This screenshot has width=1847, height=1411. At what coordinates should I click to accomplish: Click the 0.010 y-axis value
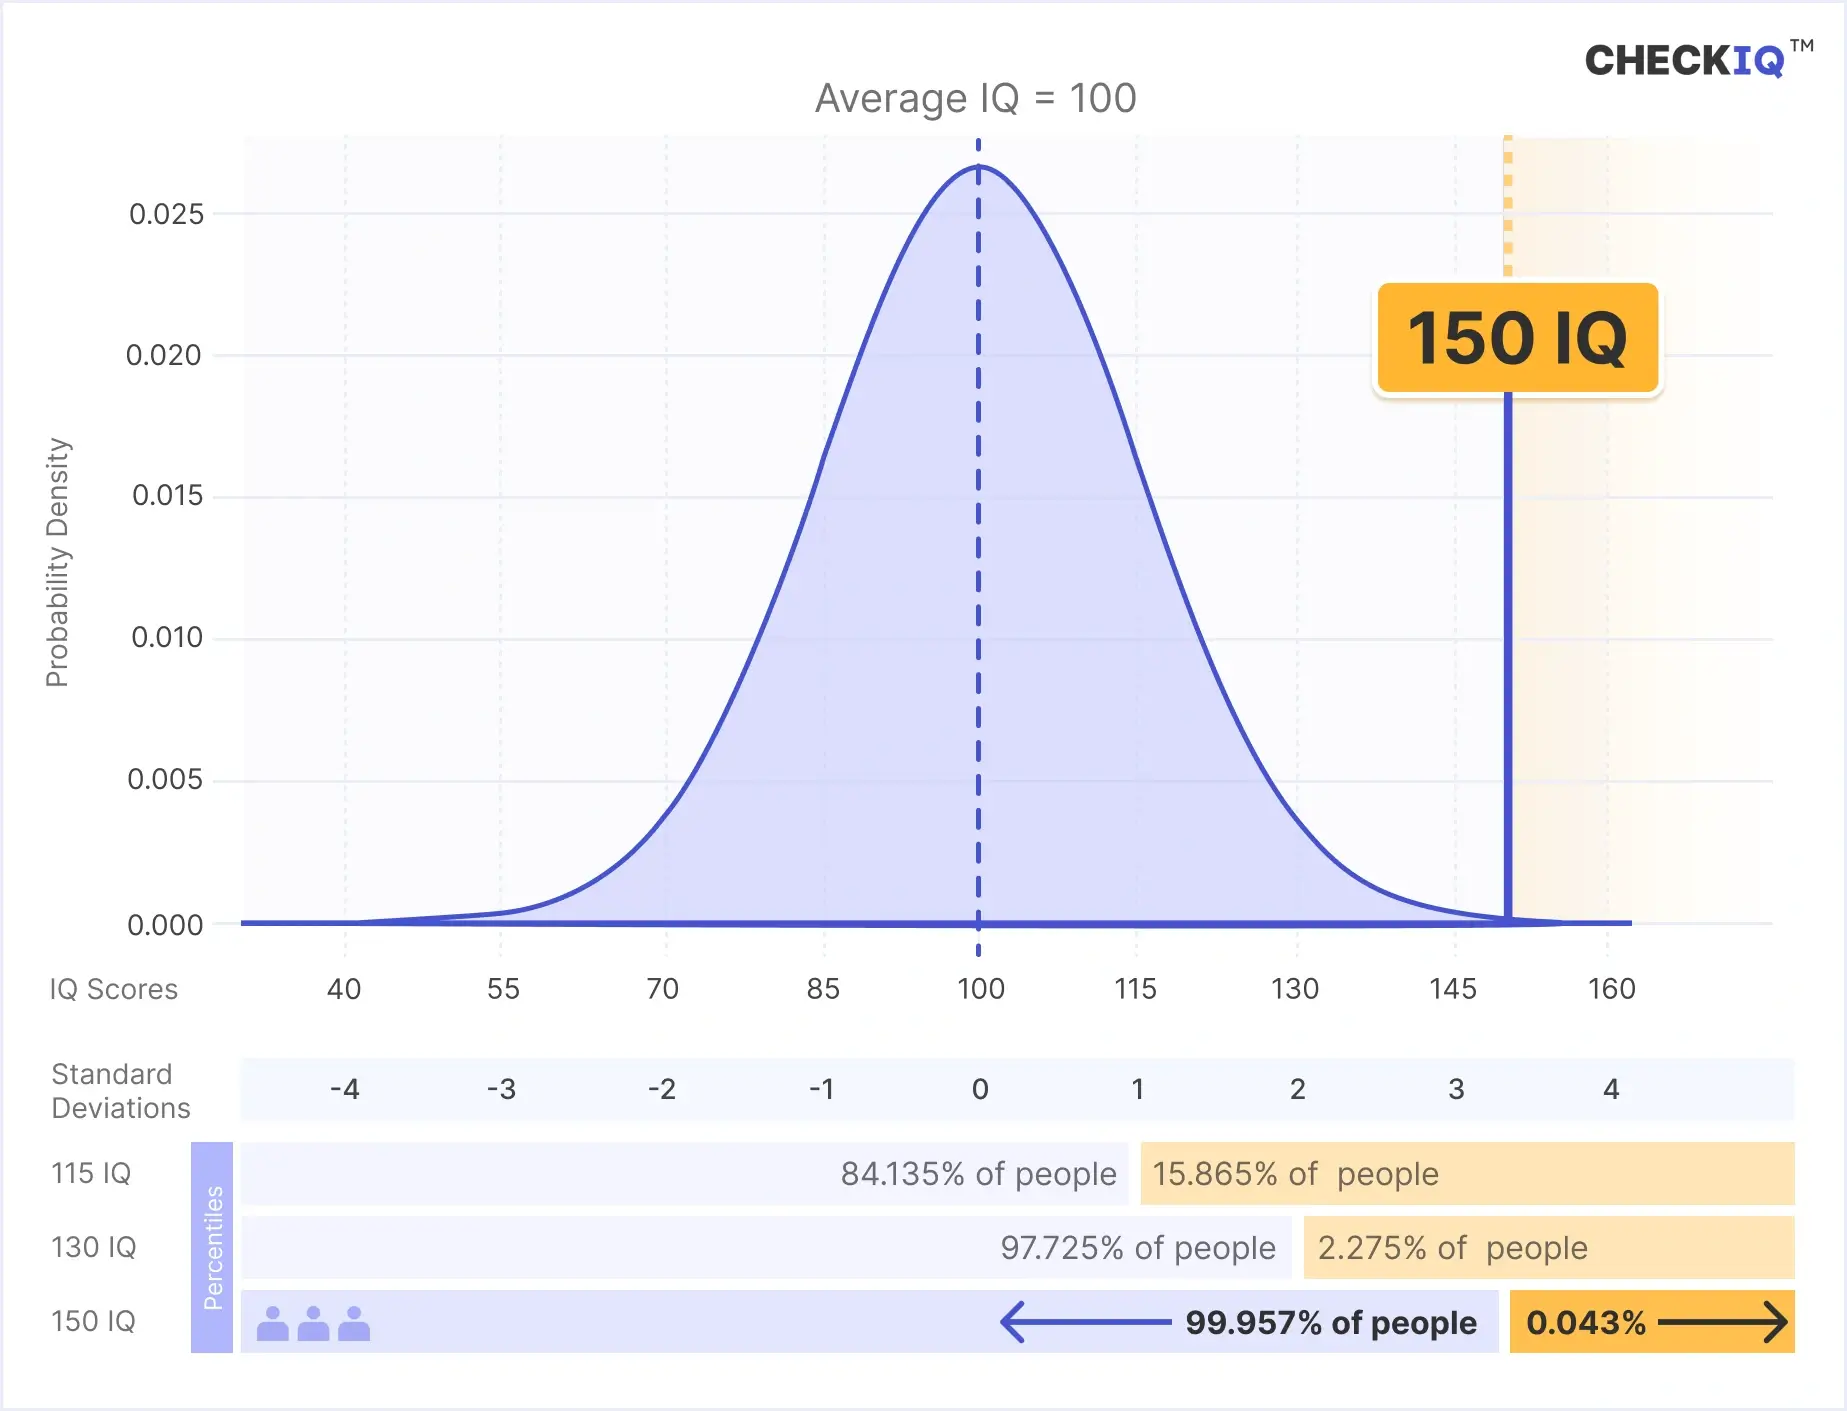click(x=167, y=637)
